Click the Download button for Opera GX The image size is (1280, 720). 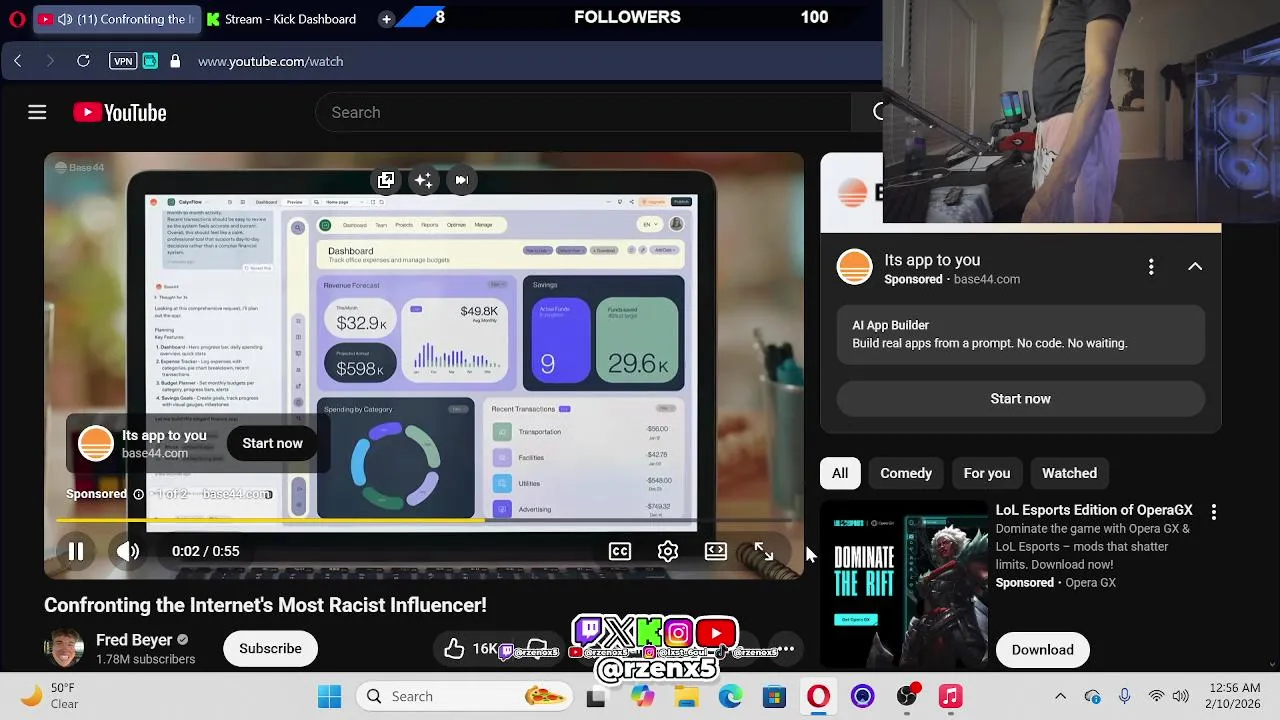(1042, 650)
